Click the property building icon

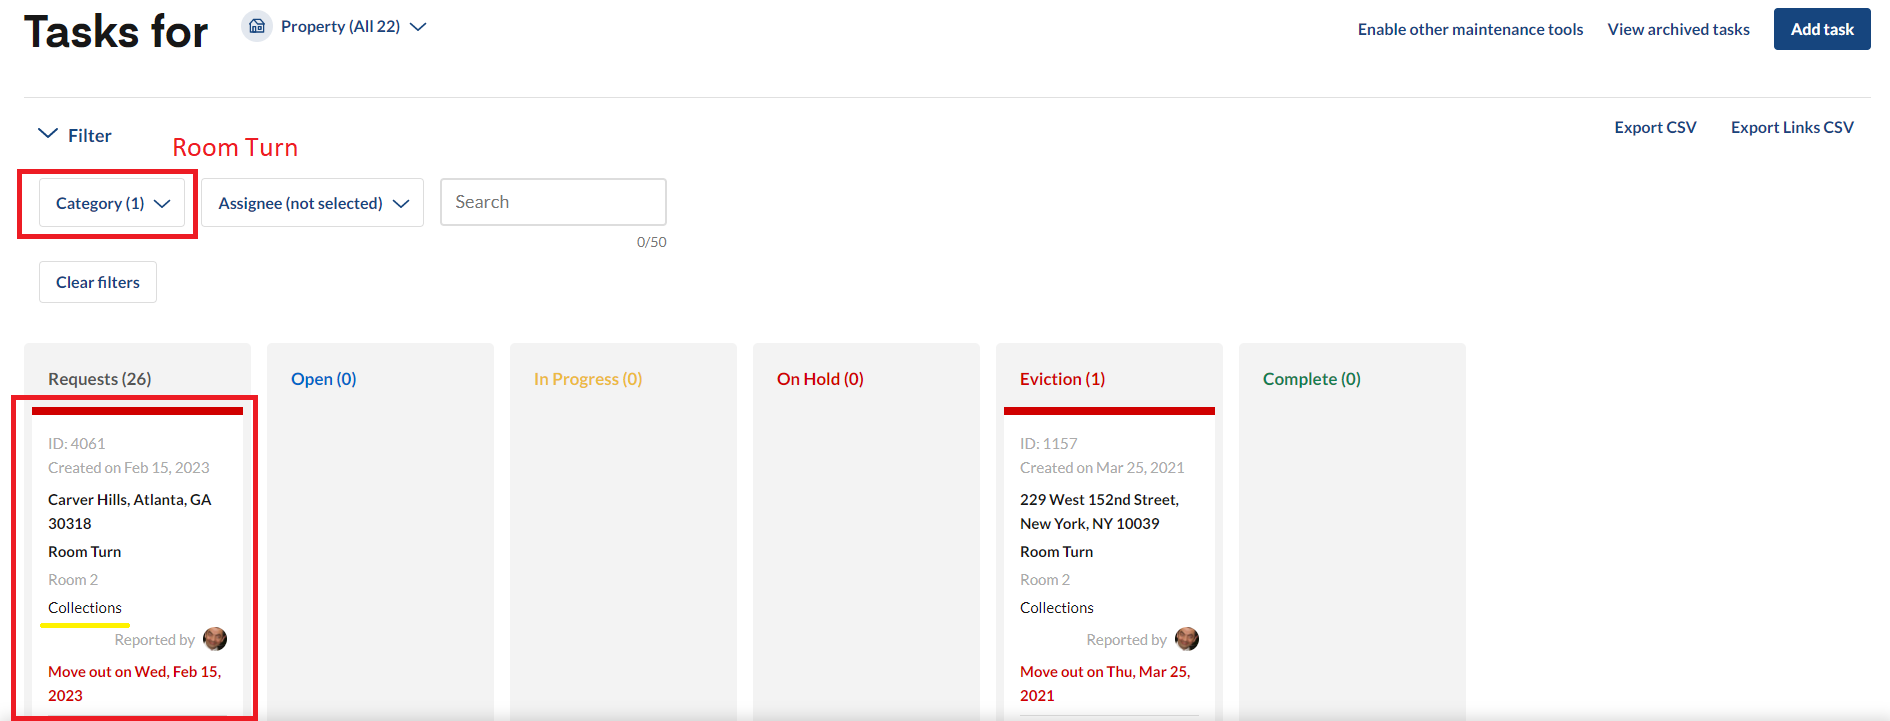257,27
